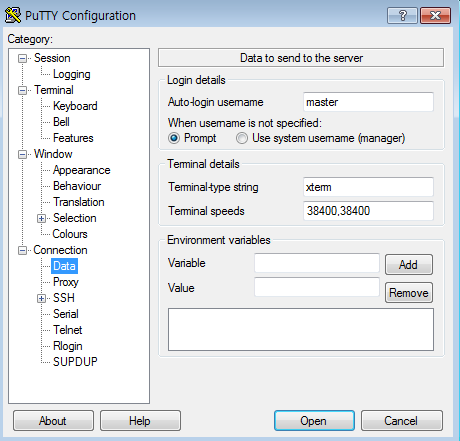Collapse the Session tree node
Screen dimensions: 460x441
22,58
